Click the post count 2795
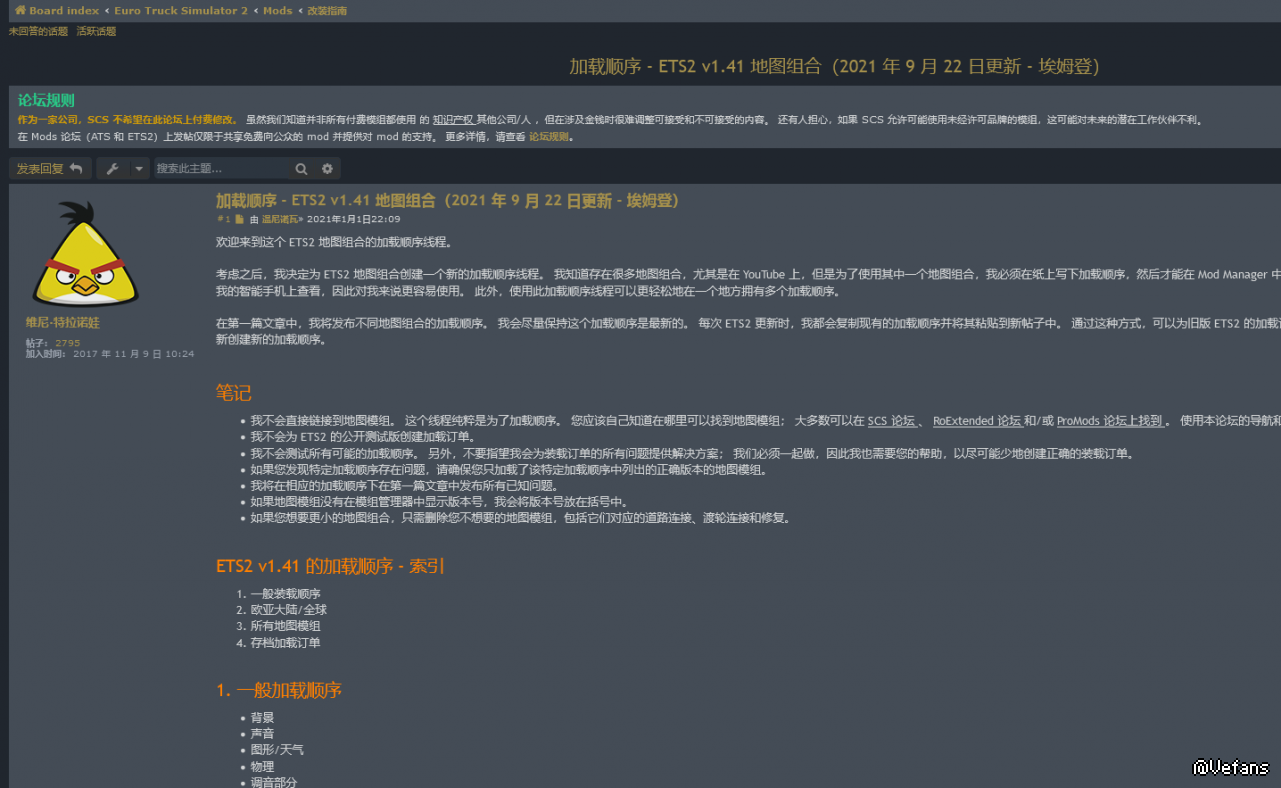 pyautogui.click(x=68, y=343)
